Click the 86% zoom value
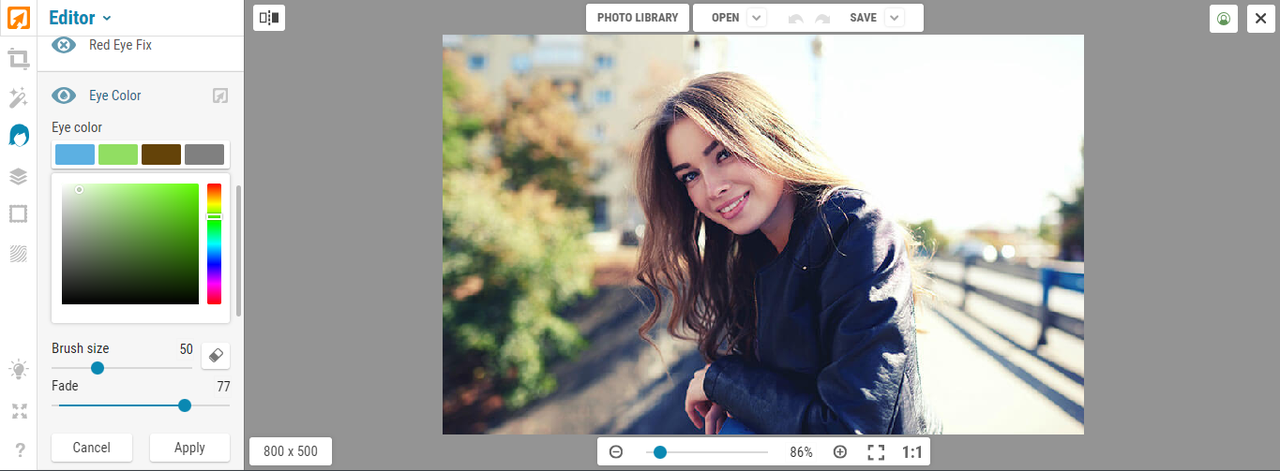The image size is (1280, 471). tap(801, 452)
